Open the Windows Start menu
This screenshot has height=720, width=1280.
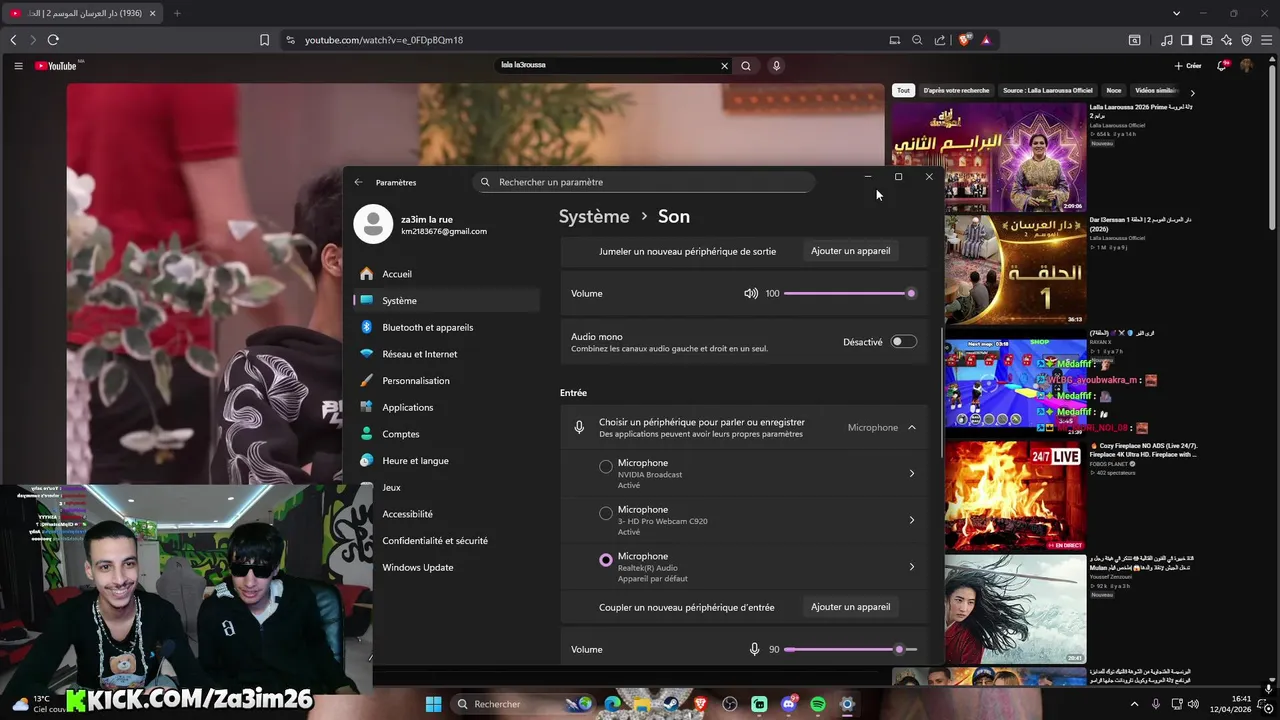click(x=433, y=704)
